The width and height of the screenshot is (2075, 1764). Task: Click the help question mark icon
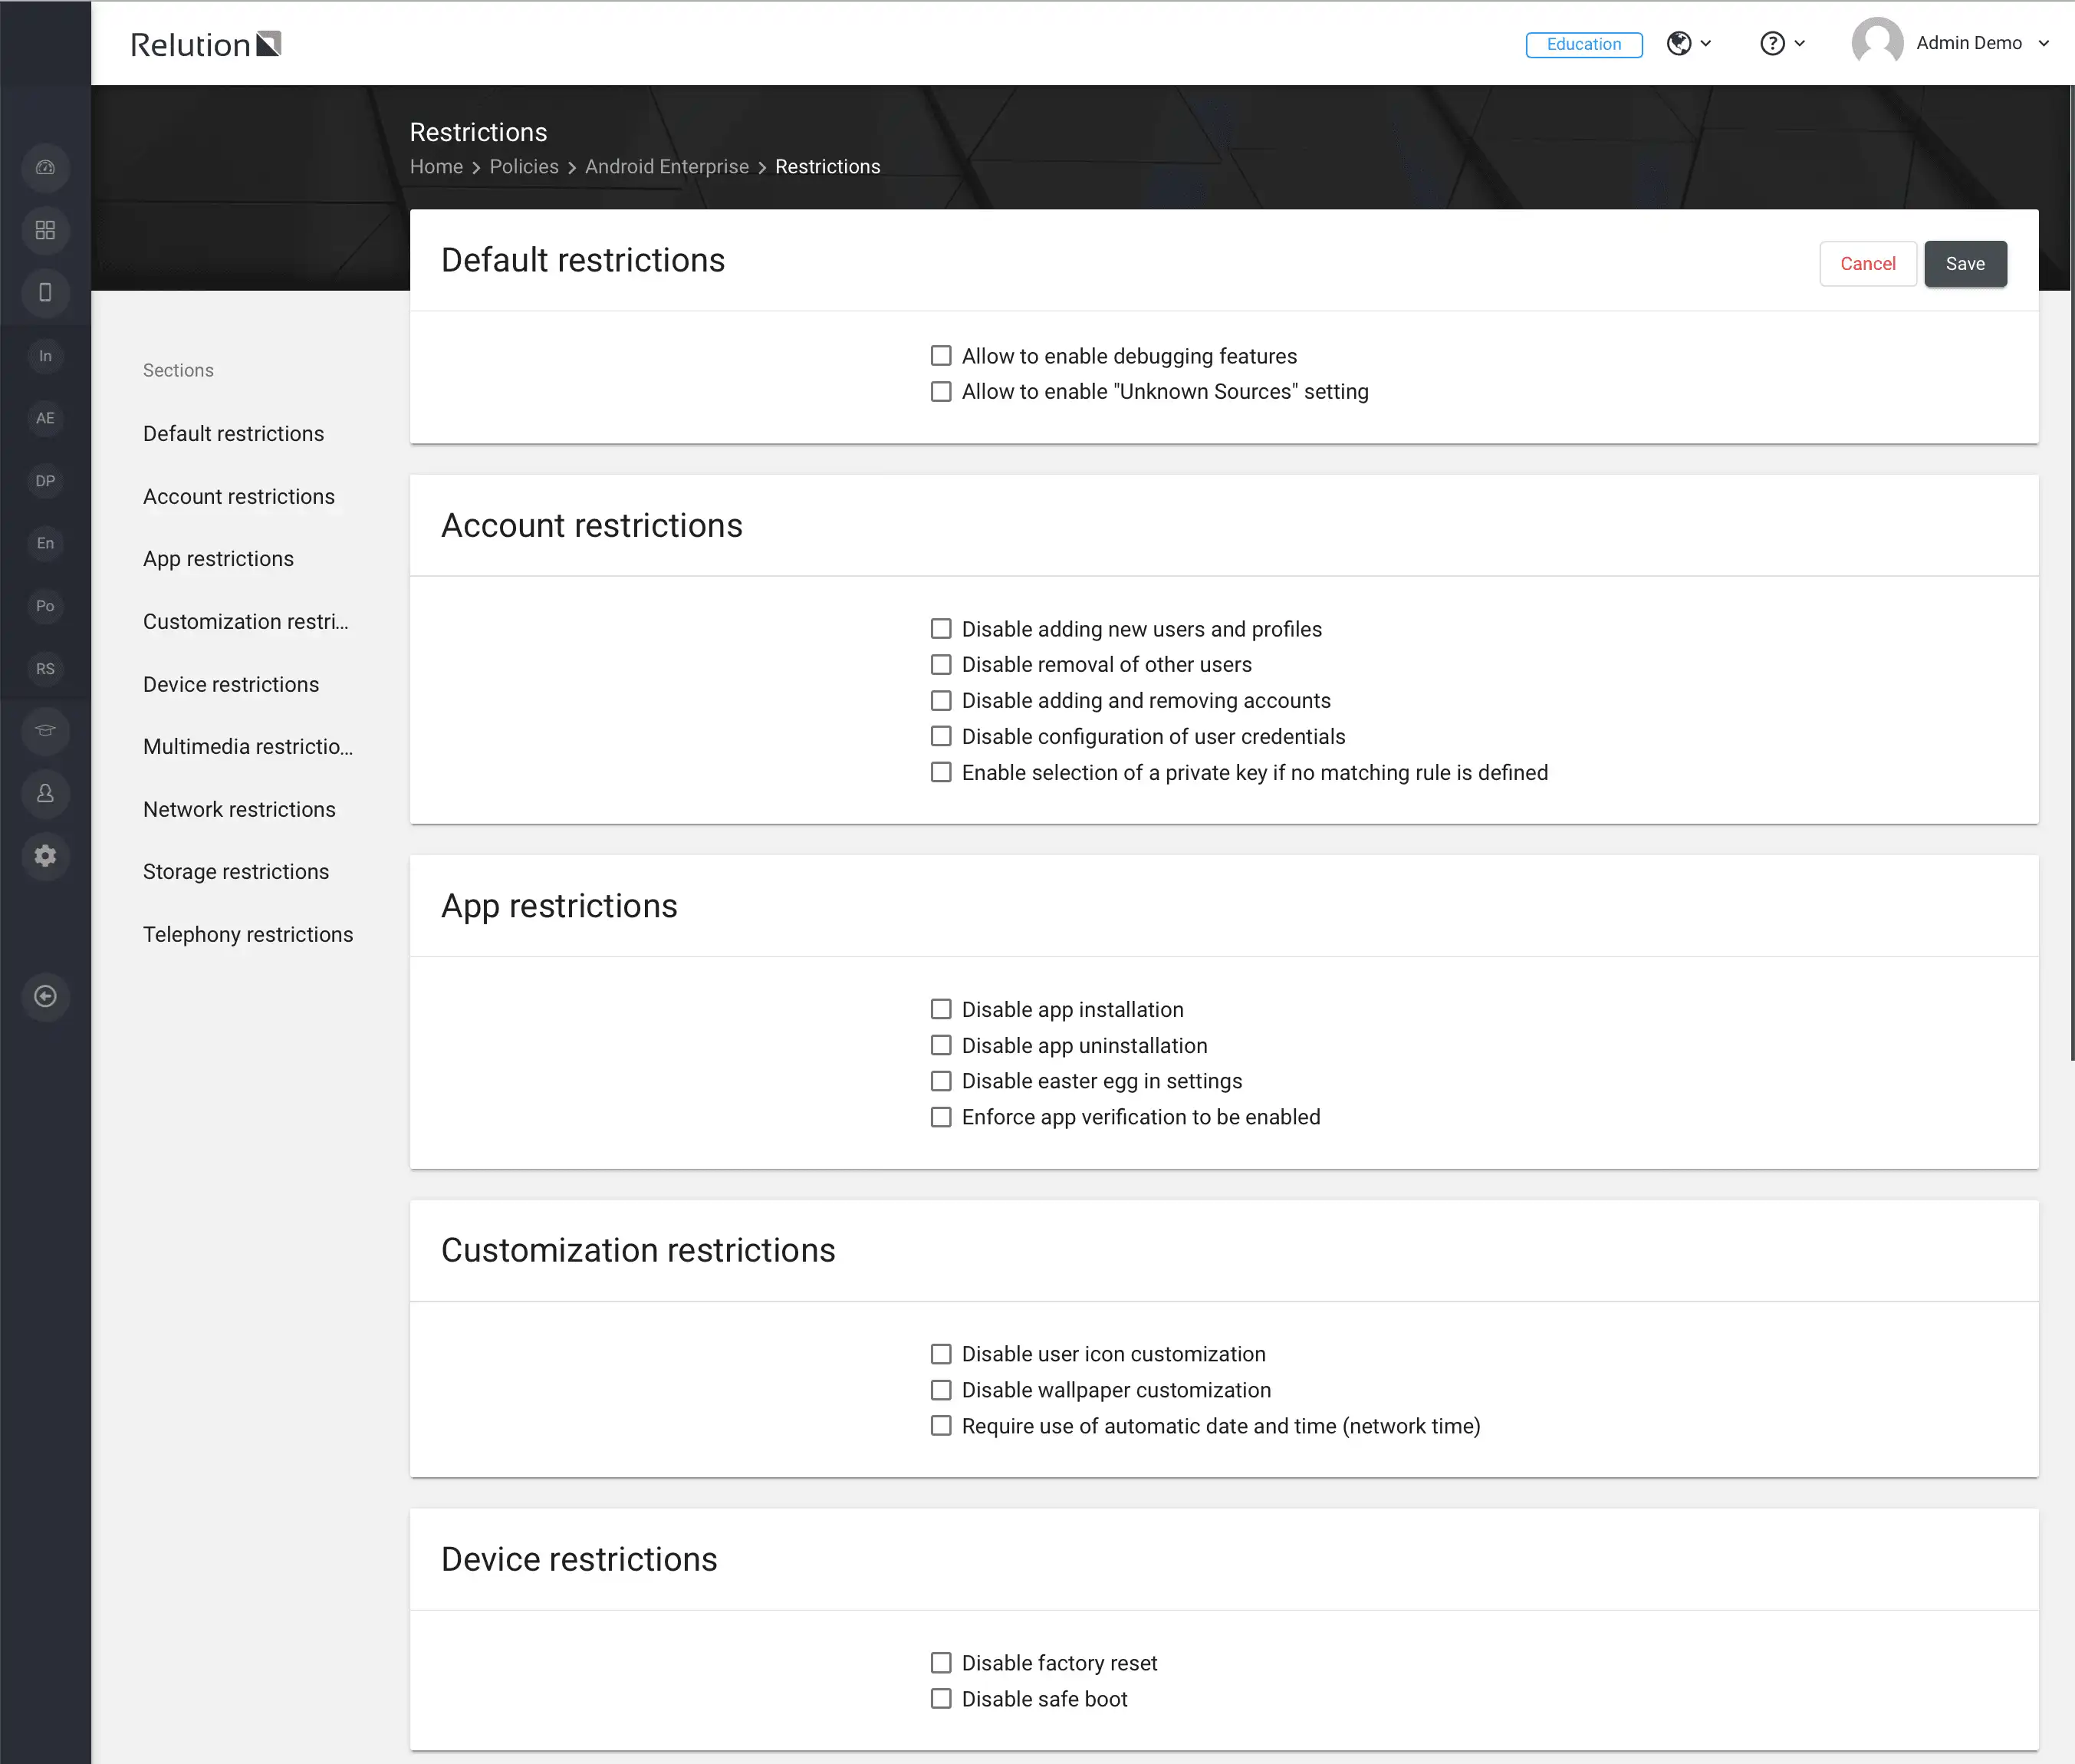tap(1772, 43)
